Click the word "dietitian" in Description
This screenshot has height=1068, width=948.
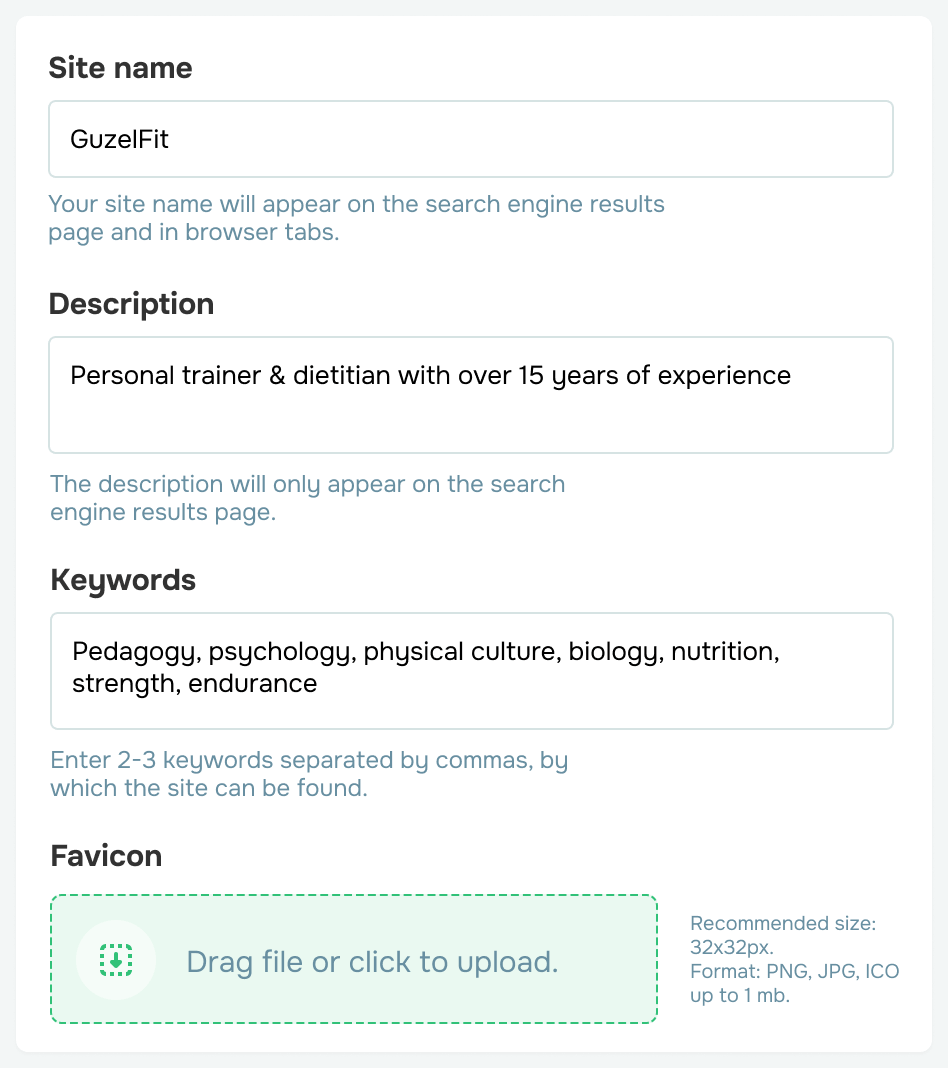(345, 376)
